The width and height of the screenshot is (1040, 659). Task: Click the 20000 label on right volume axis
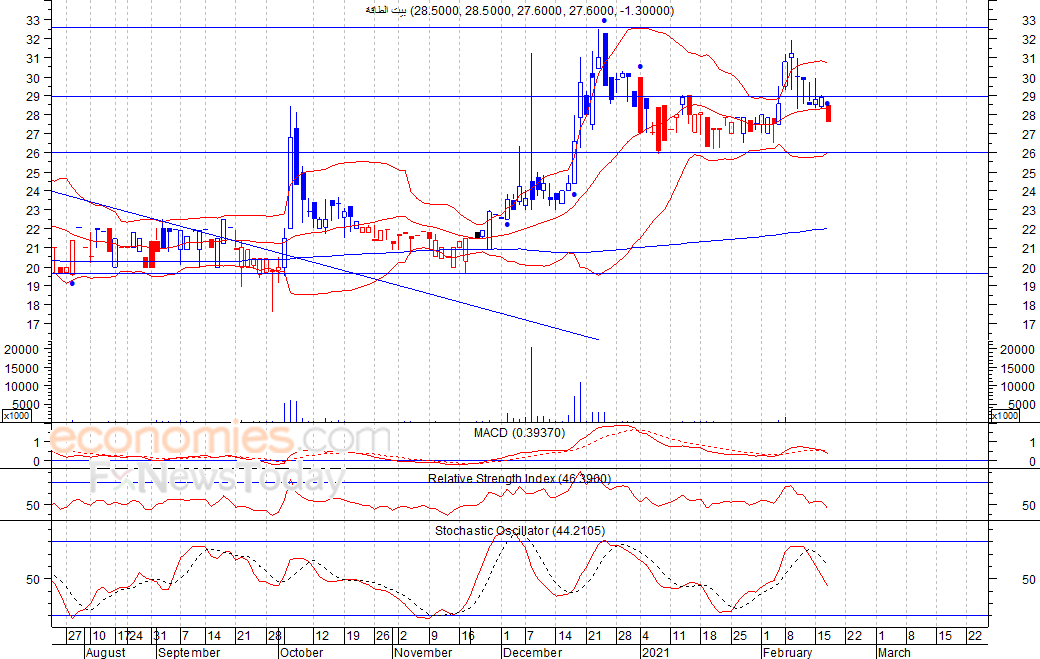coord(1015,349)
